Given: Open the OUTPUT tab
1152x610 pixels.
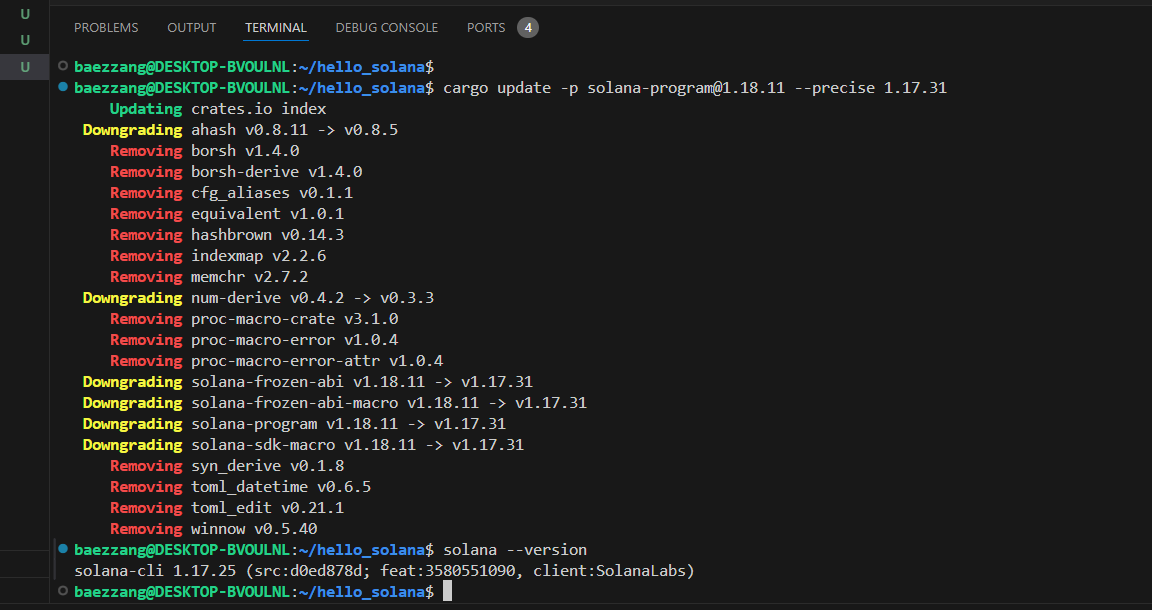Looking at the screenshot, I should (192, 28).
